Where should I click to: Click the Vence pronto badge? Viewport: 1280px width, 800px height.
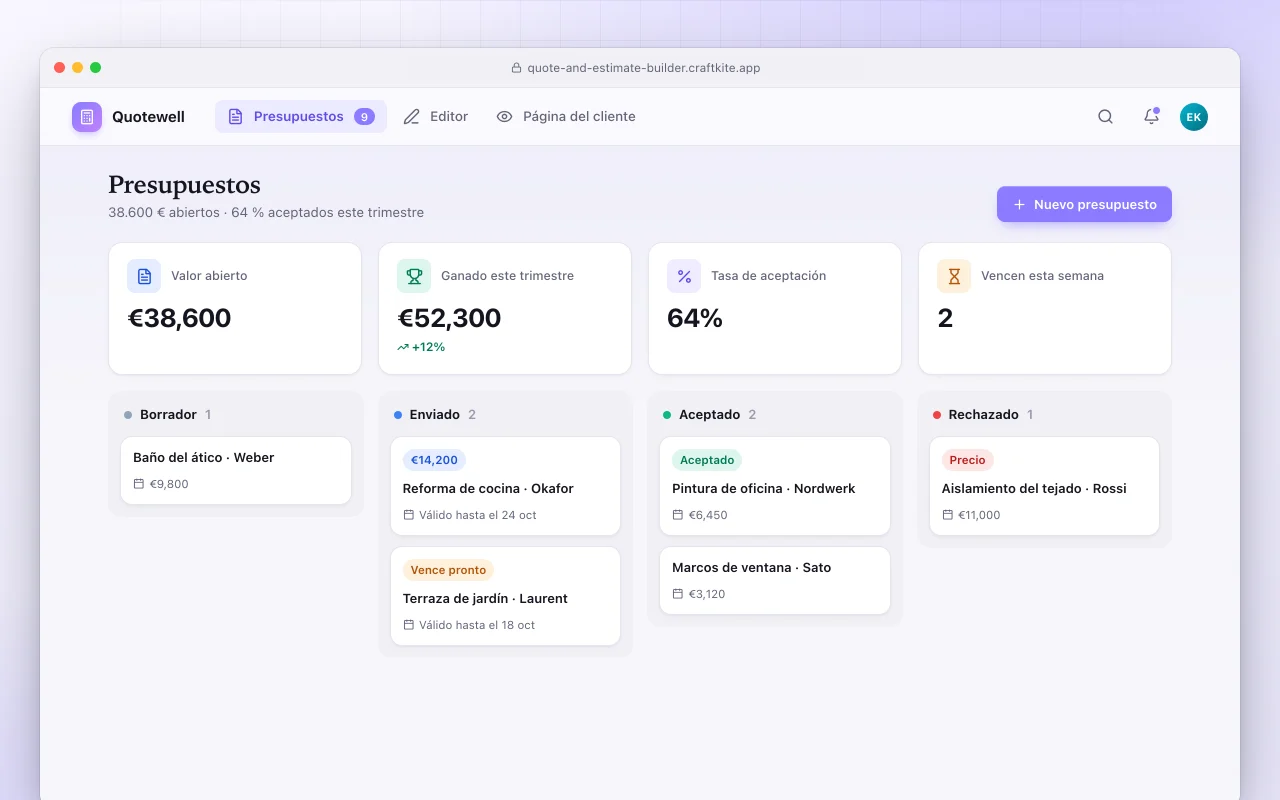pos(448,570)
